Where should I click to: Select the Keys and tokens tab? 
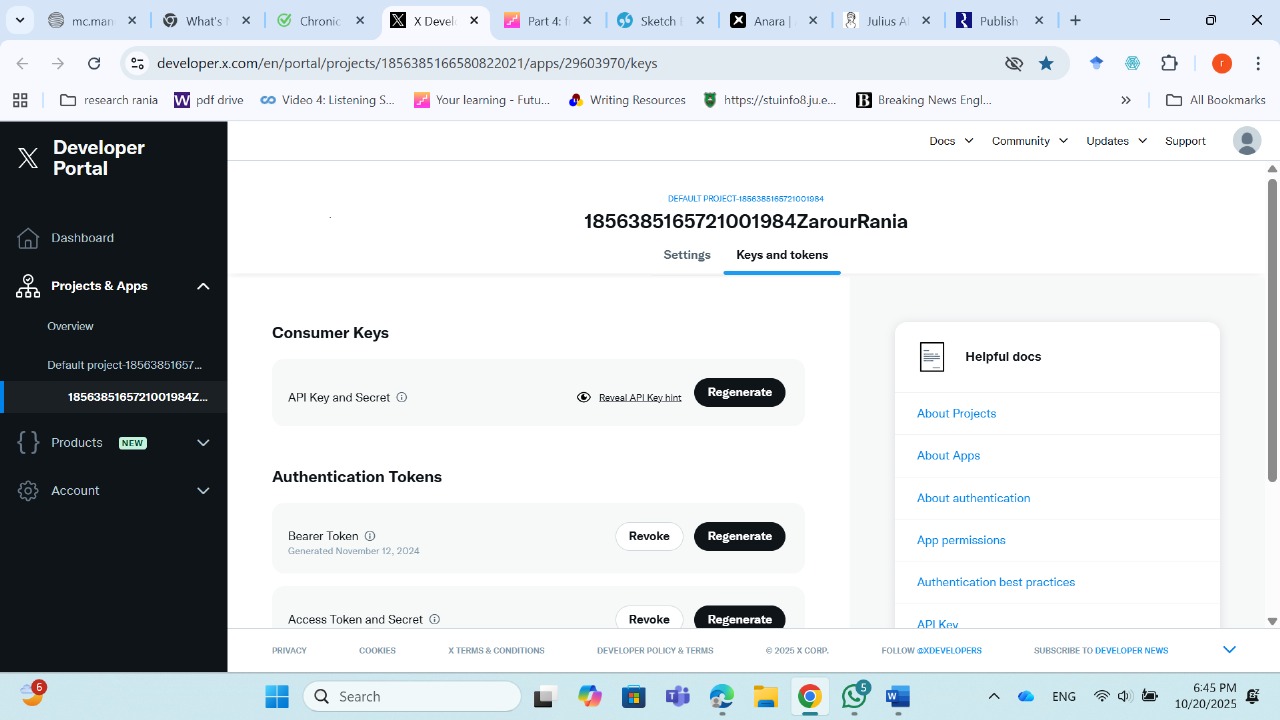(x=782, y=255)
